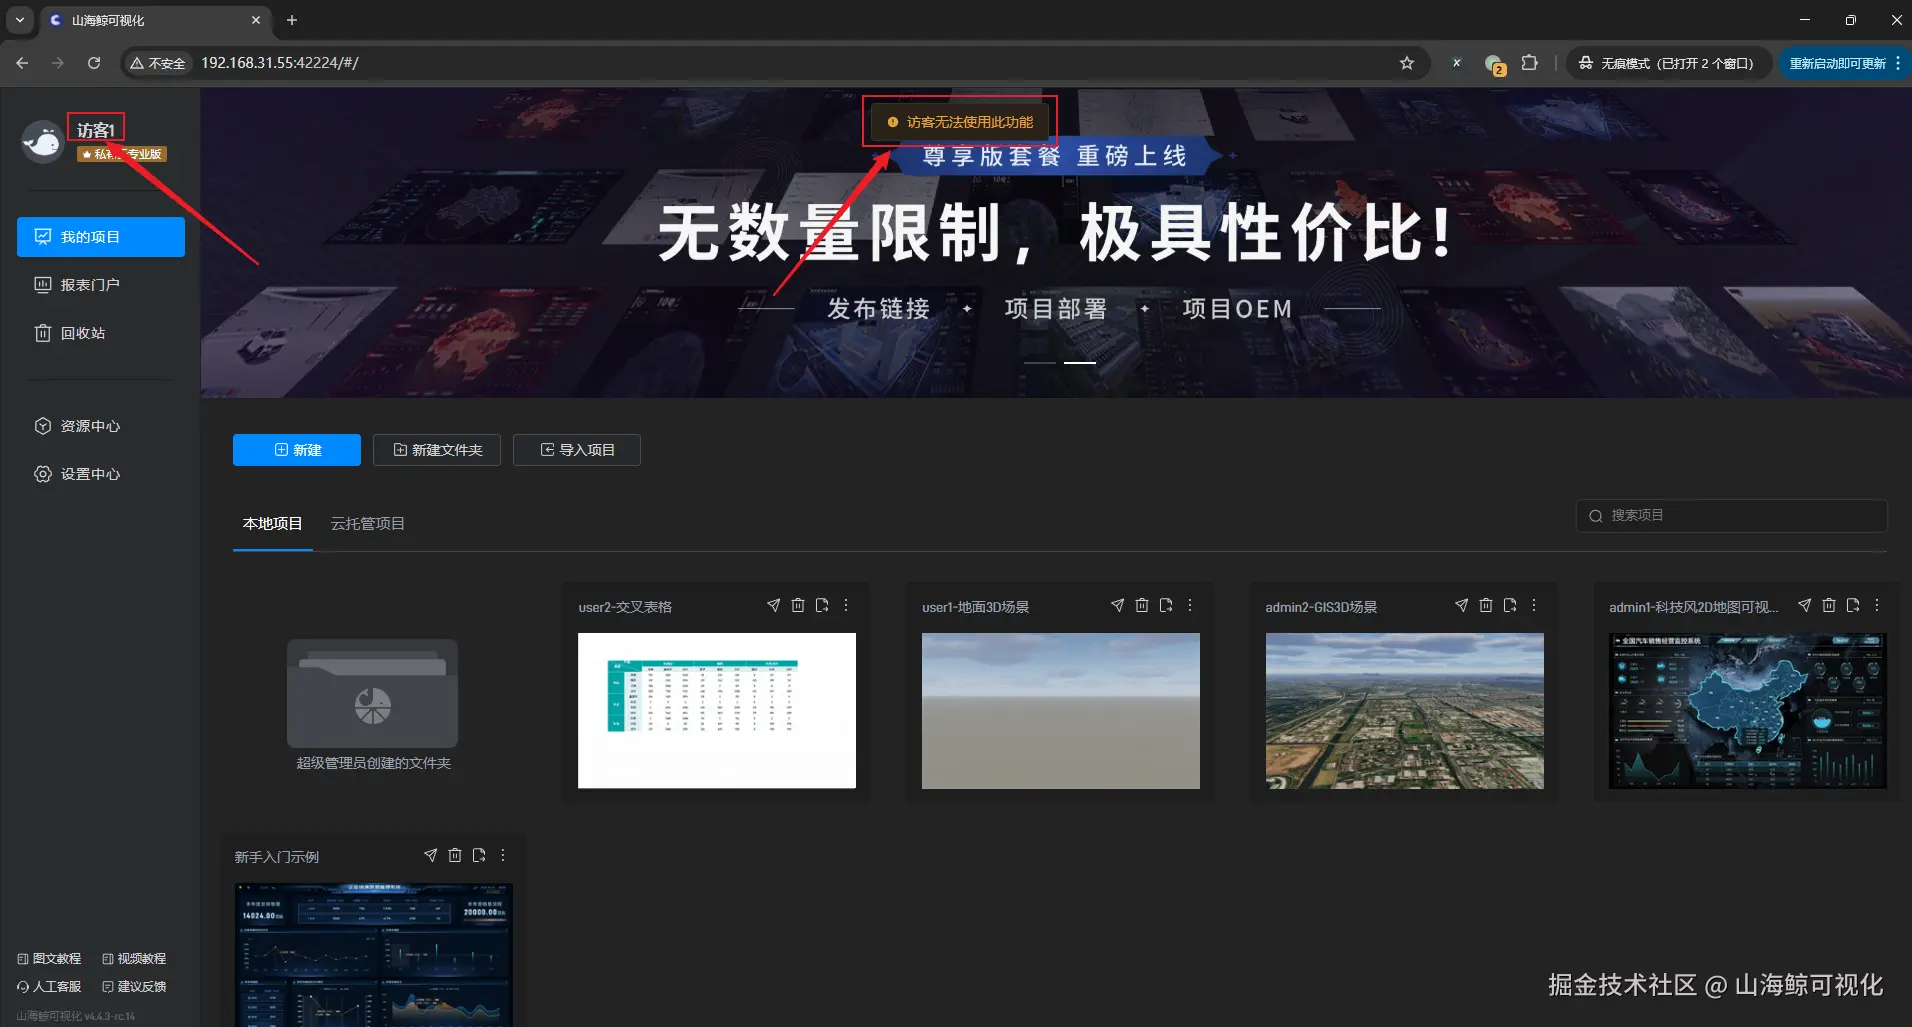Export the user1-地面3D场景 project

click(1165, 605)
